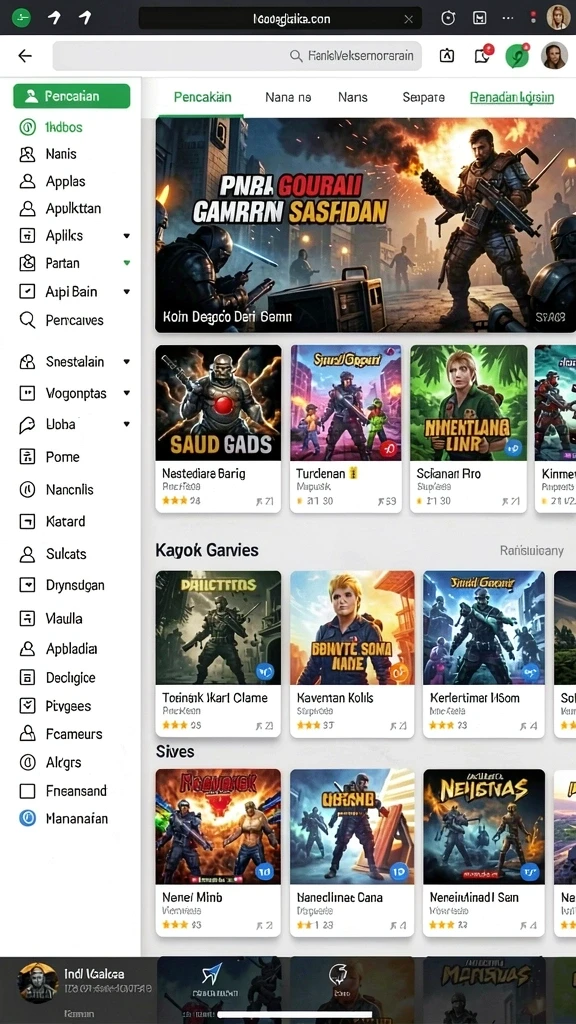576x1024 pixels.
Task: Open the Renadan Igrain link
Action: click(512, 97)
